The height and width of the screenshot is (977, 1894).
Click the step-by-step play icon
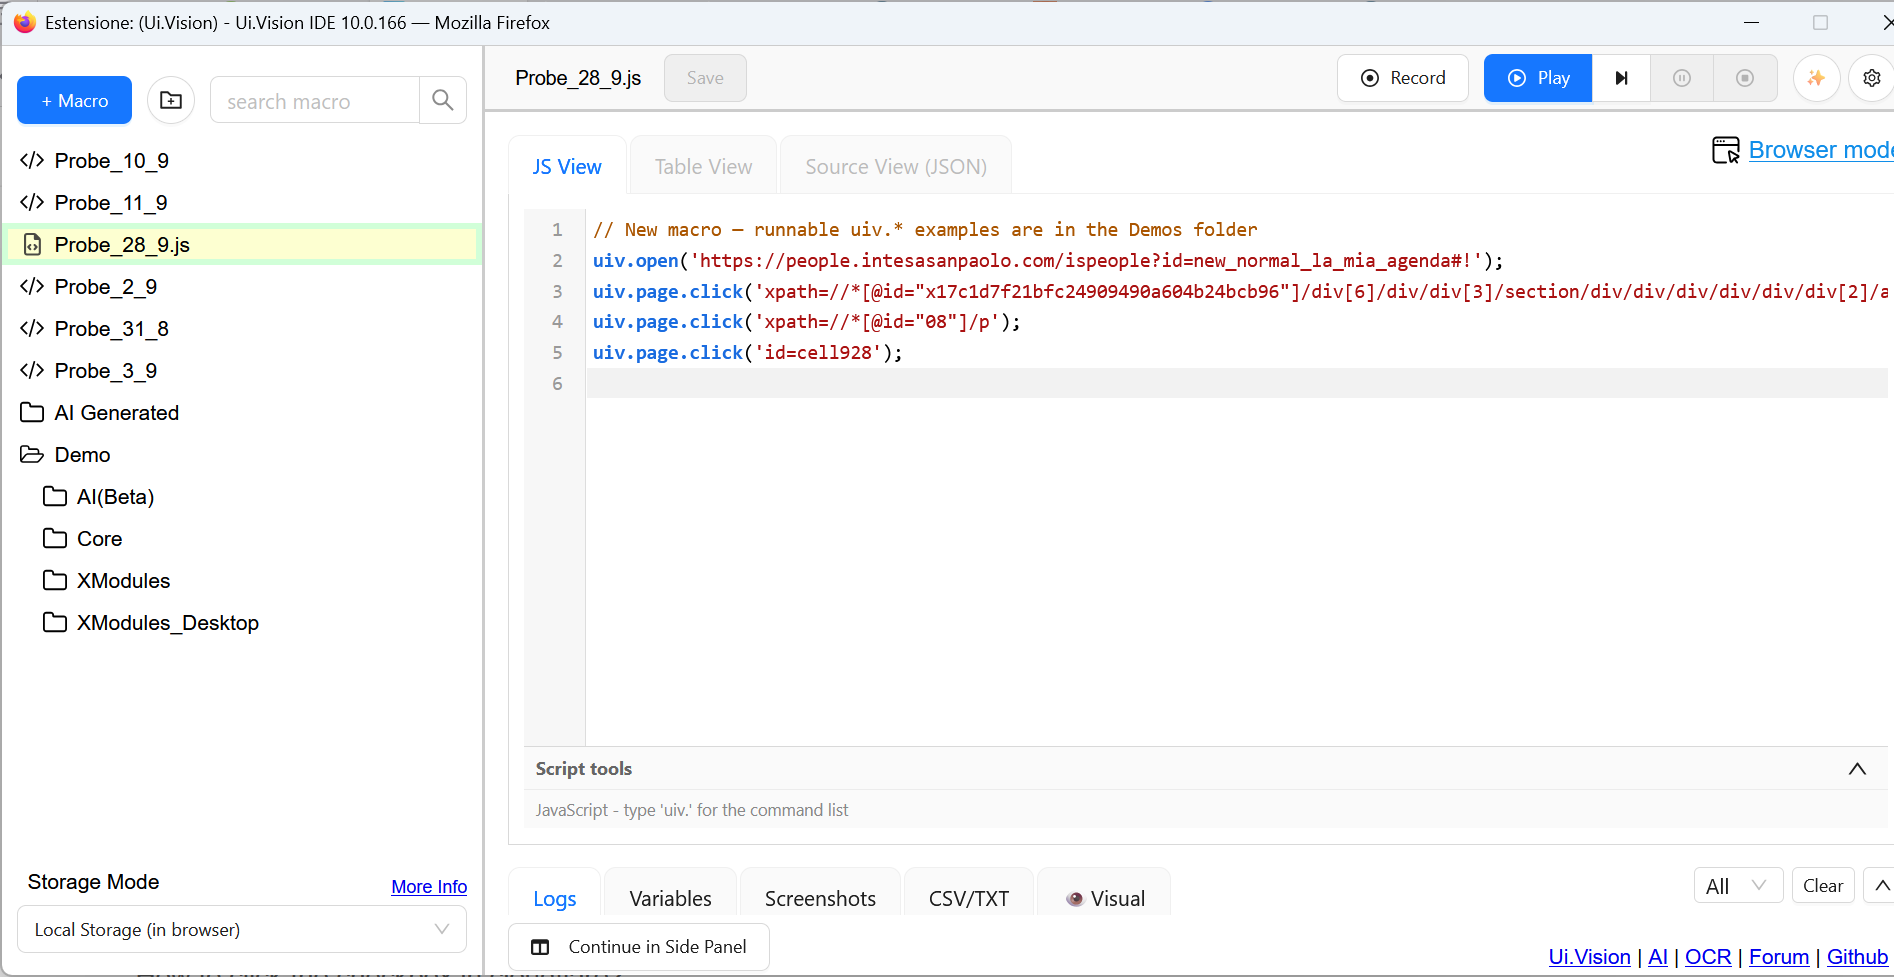pyautogui.click(x=1621, y=78)
